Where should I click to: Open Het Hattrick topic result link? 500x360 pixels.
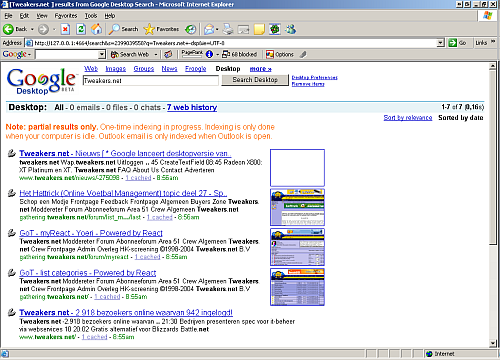tap(123, 193)
